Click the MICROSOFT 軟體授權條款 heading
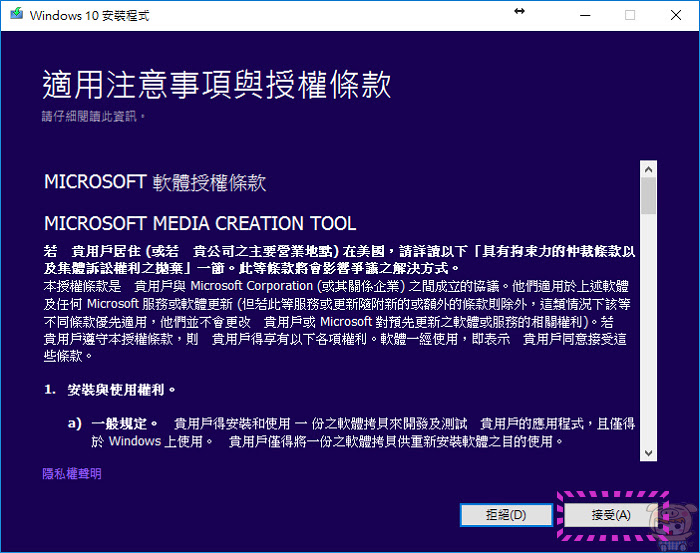Viewport: 700px width, 553px height. click(155, 182)
